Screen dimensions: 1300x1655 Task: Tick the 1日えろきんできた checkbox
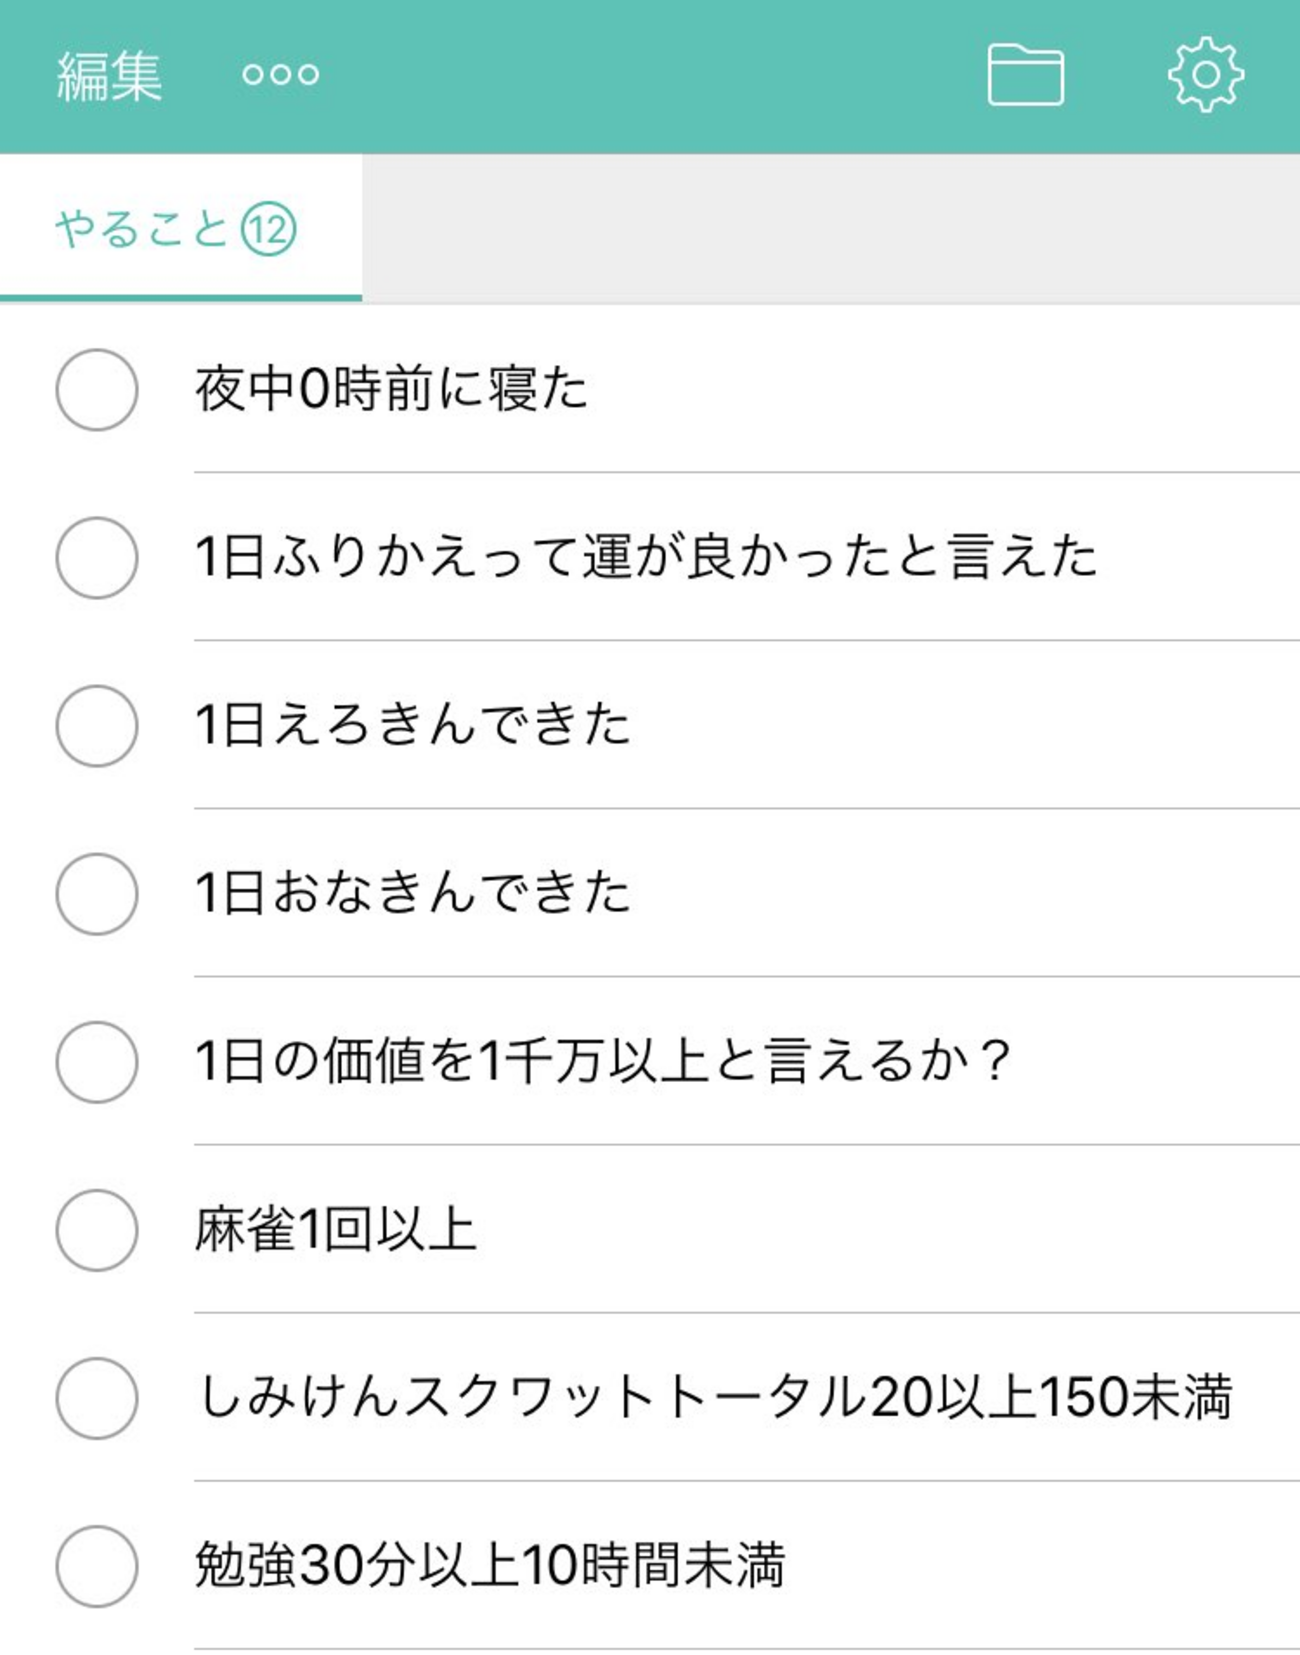[x=97, y=726]
